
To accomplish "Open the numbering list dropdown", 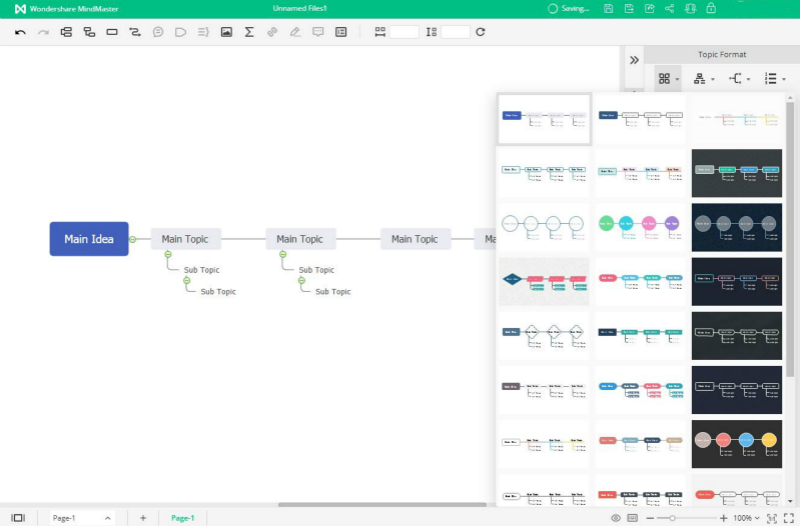I will coord(773,78).
